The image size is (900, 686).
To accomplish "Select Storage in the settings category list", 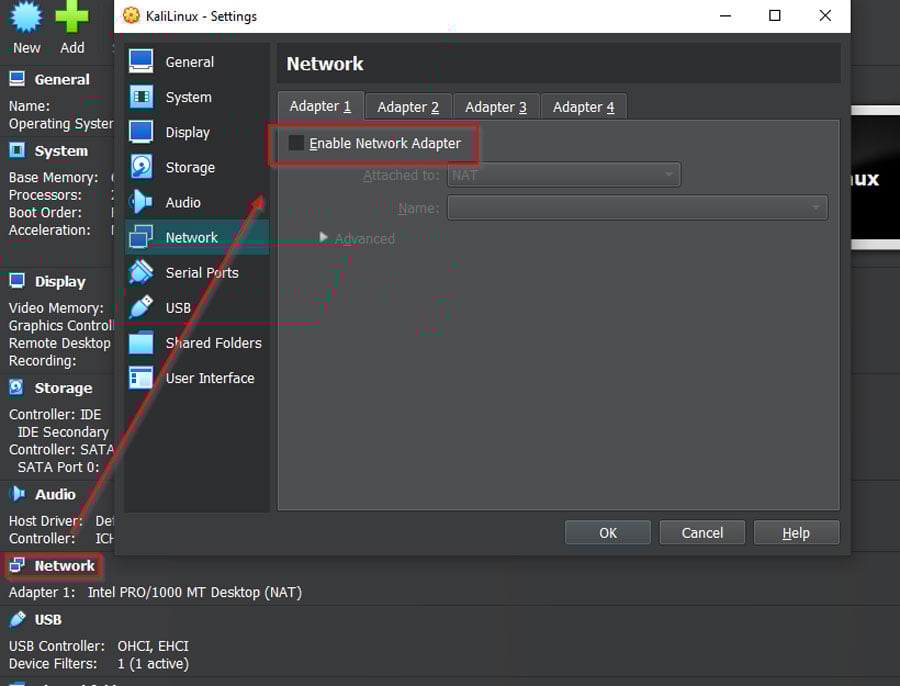I will pyautogui.click(x=197, y=167).
